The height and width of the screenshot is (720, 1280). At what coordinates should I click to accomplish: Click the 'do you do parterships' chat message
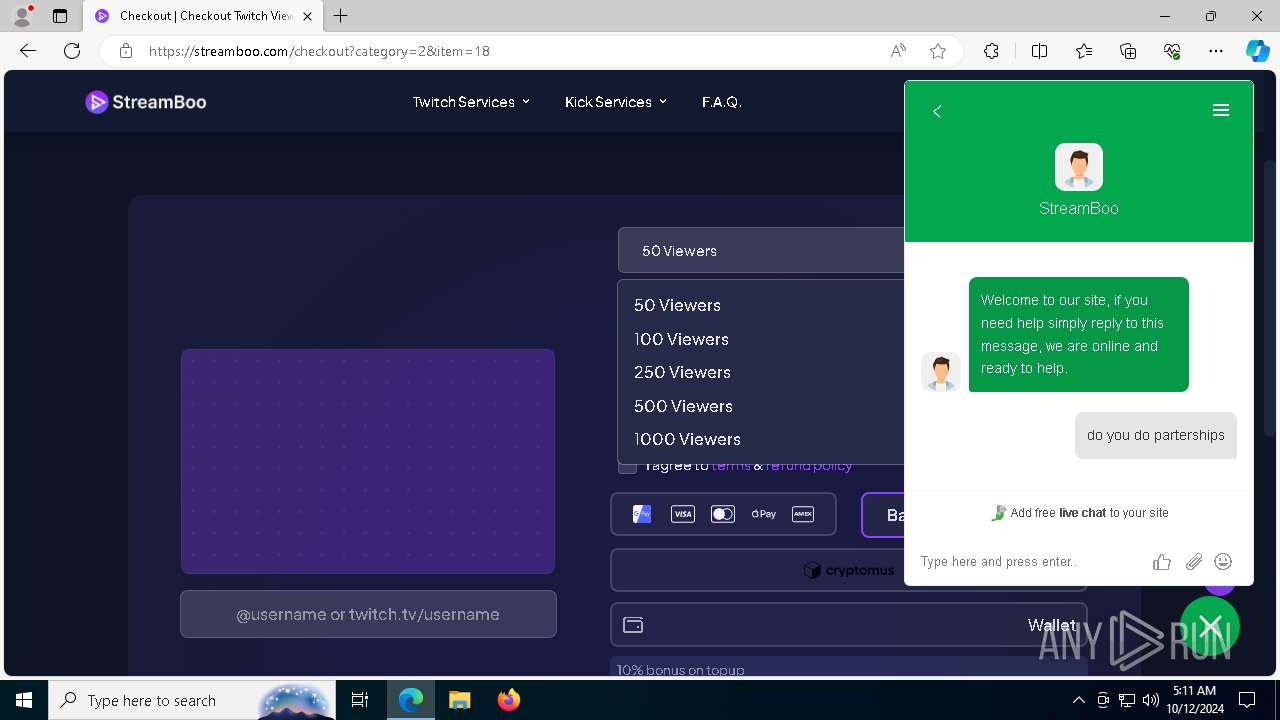pos(1156,435)
